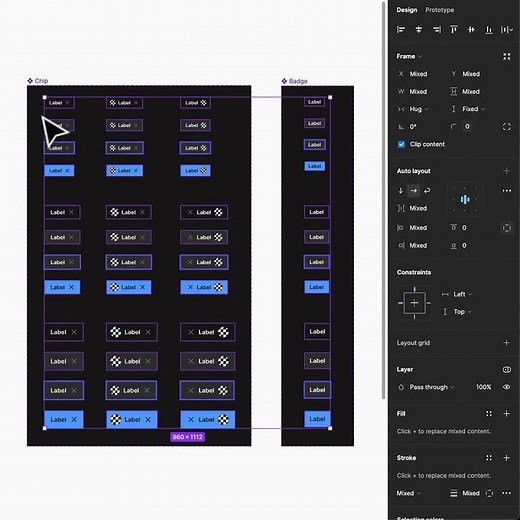Add a layout grid

[x=506, y=343]
